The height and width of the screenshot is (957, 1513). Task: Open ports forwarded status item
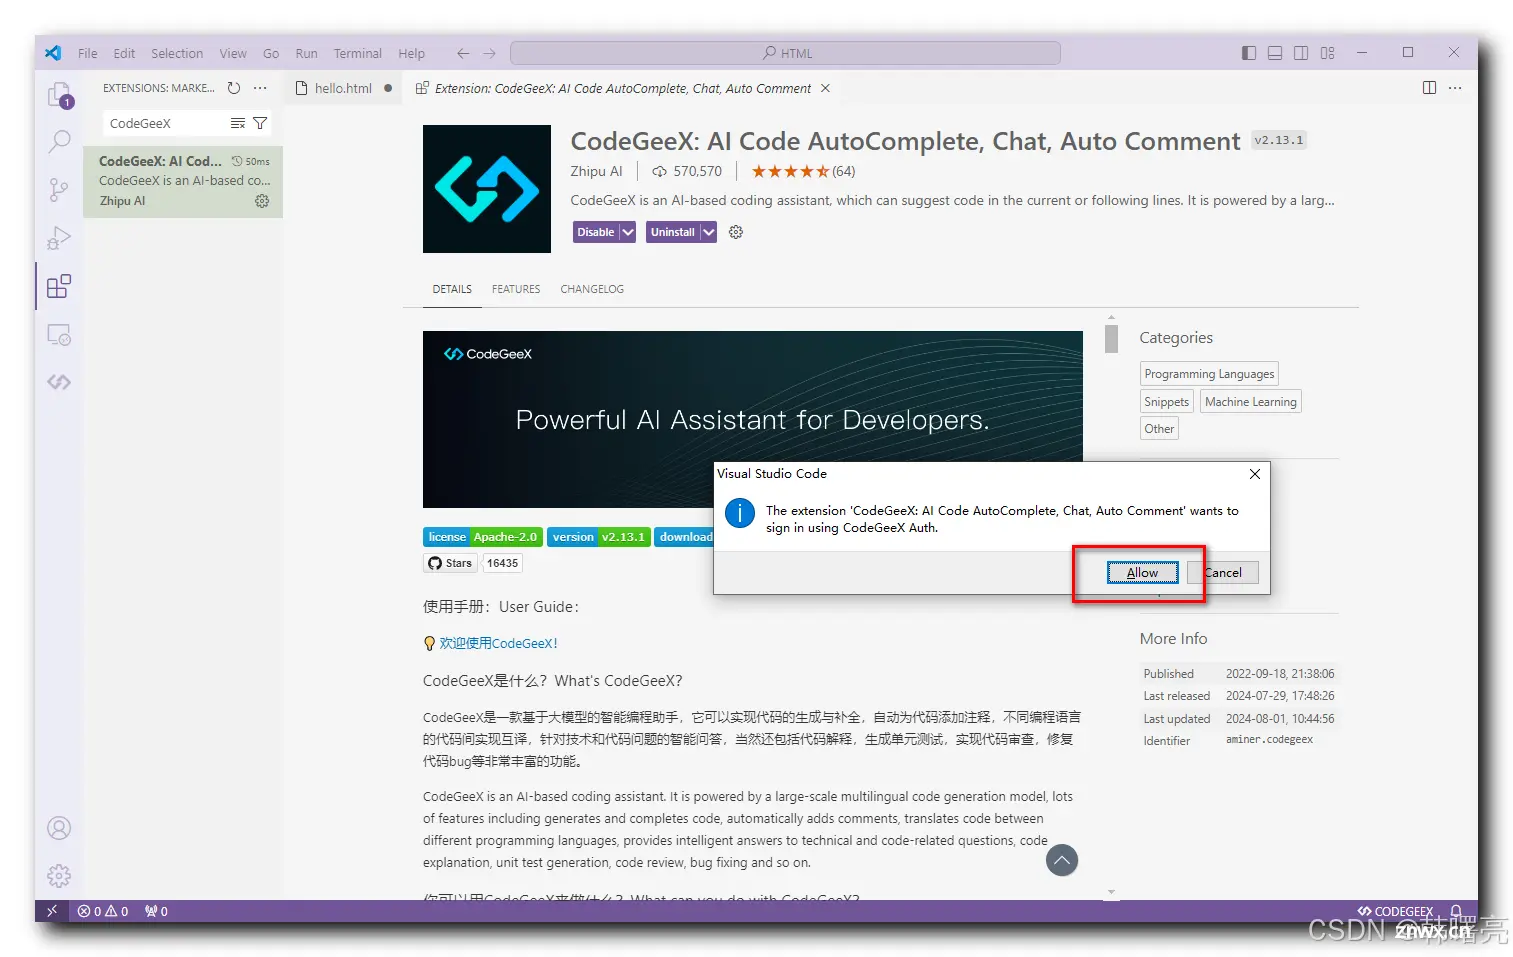(x=156, y=911)
